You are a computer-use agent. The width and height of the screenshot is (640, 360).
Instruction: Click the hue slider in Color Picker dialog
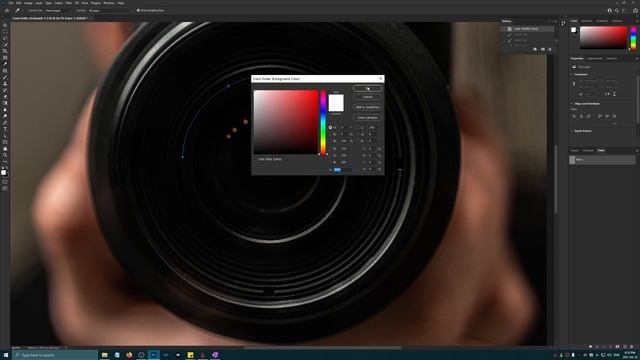click(323, 122)
